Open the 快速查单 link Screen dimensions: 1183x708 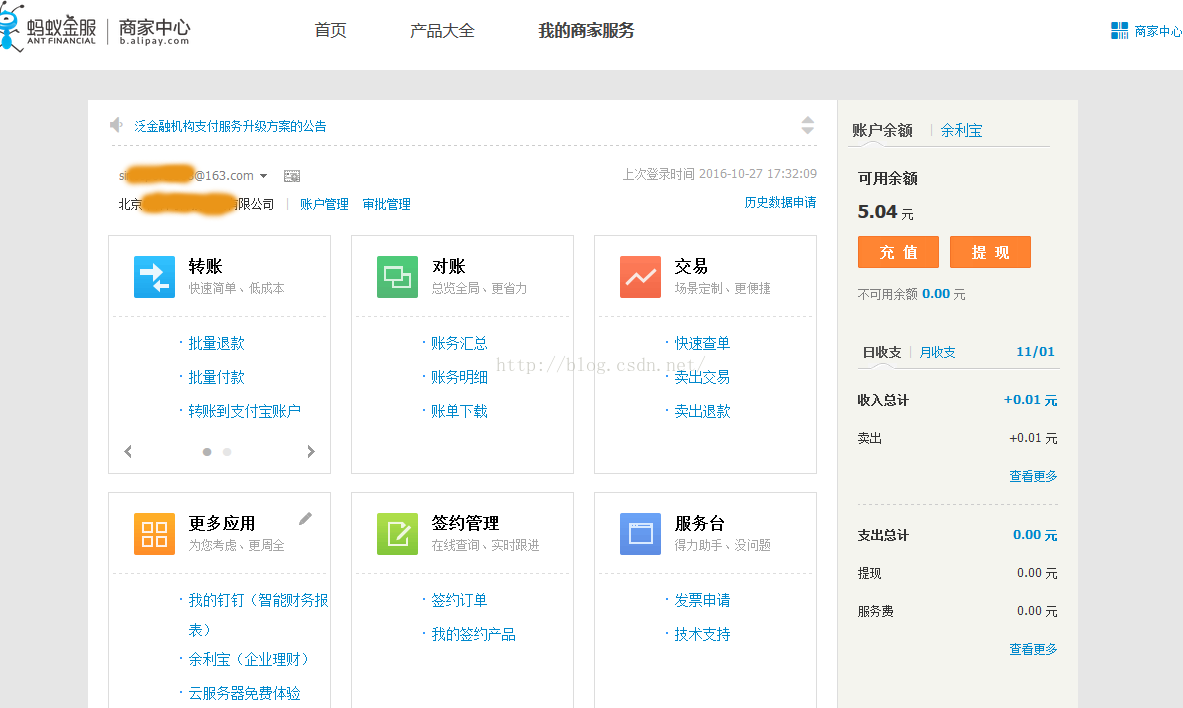(702, 343)
